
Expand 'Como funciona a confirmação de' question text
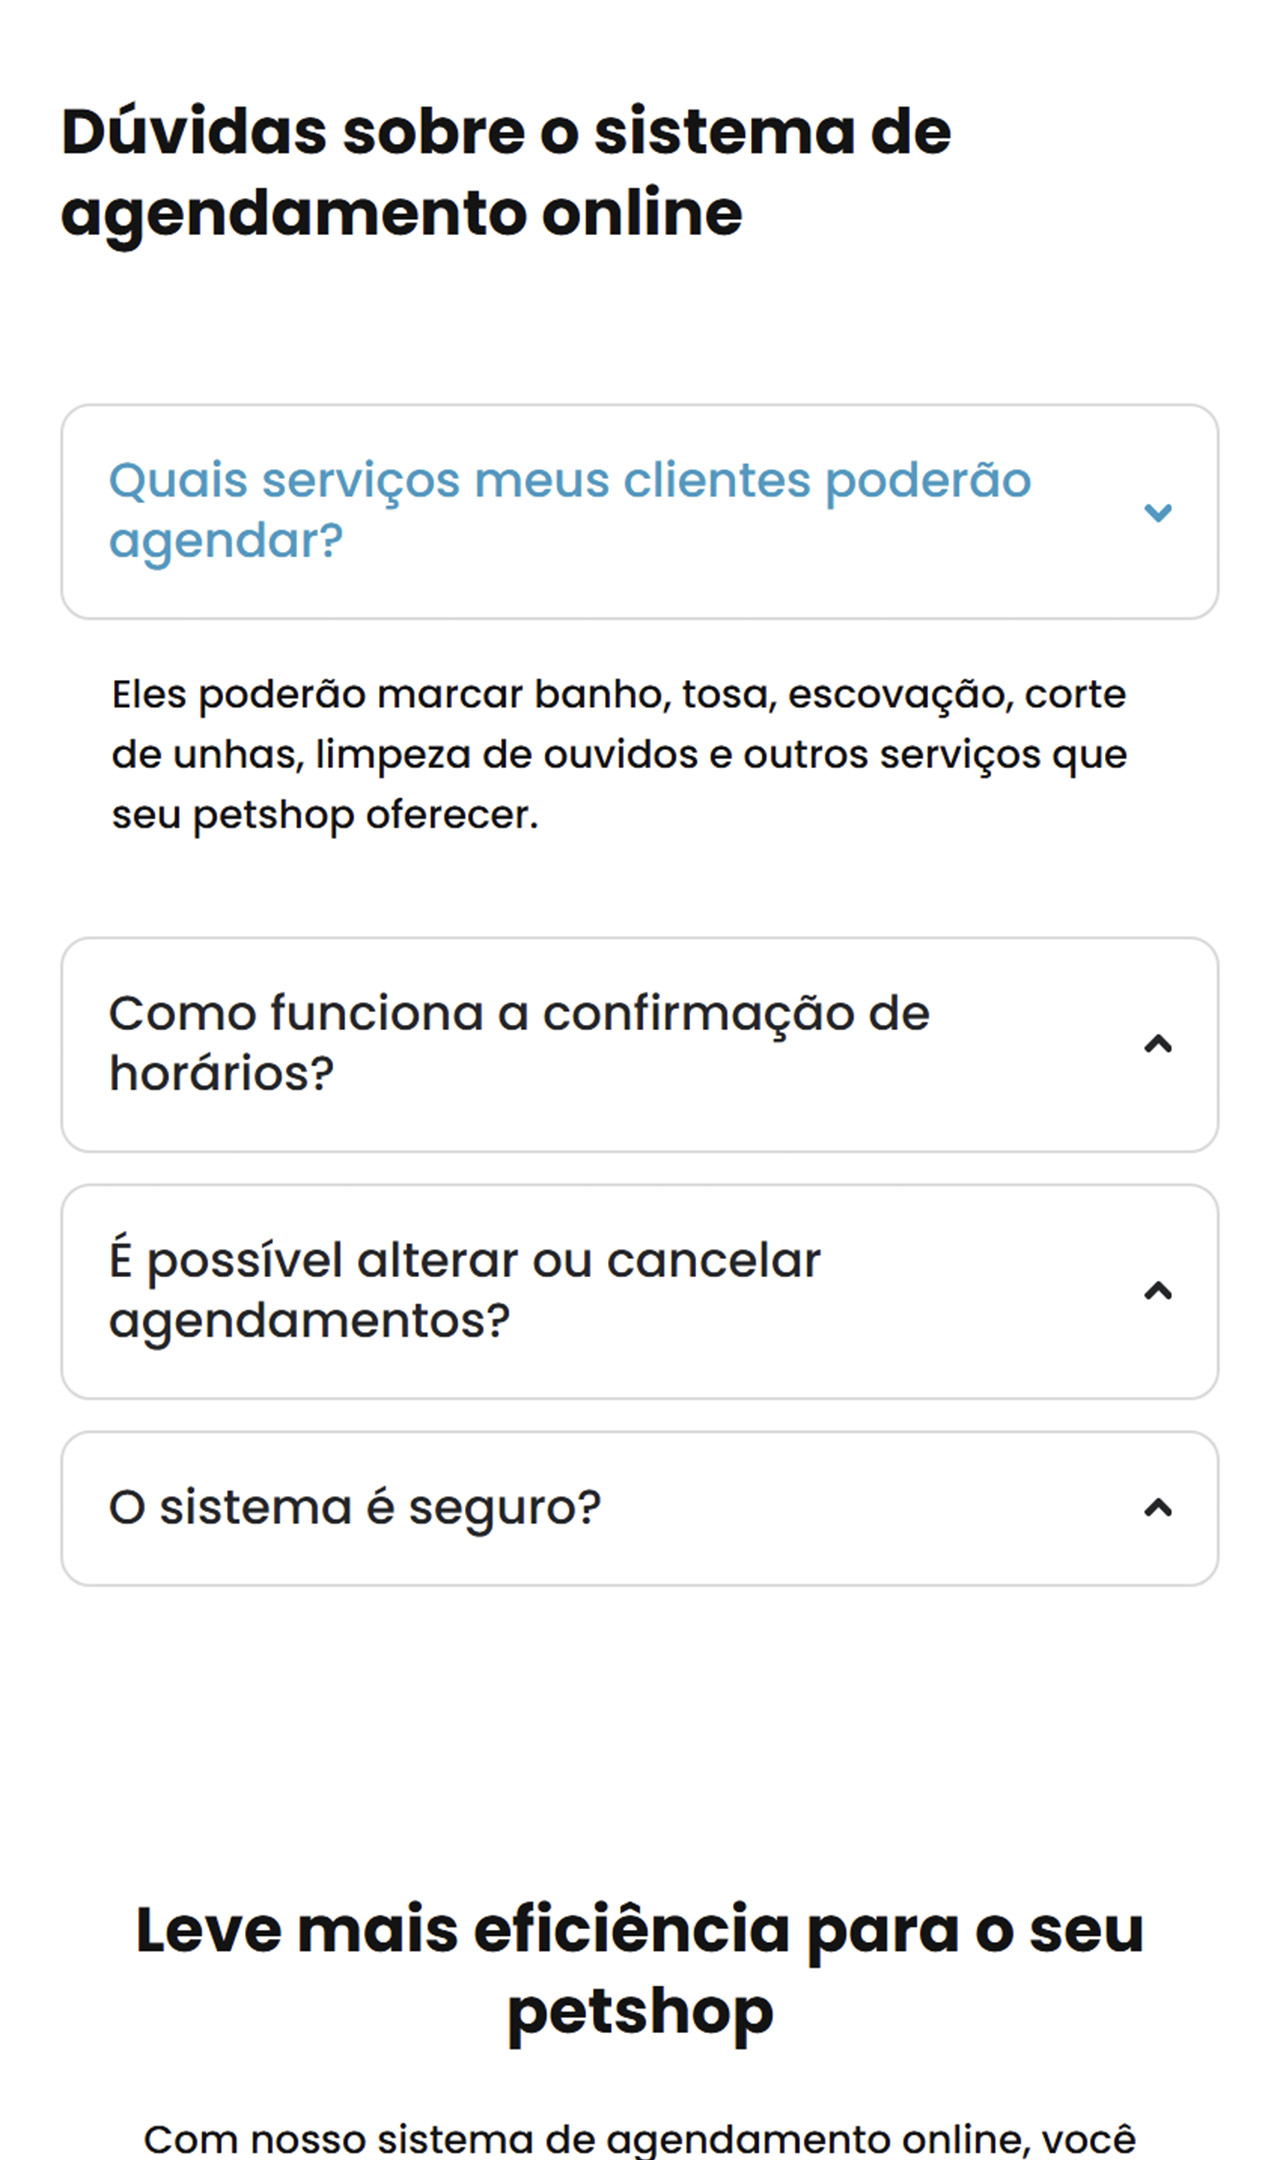coord(519,1014)
